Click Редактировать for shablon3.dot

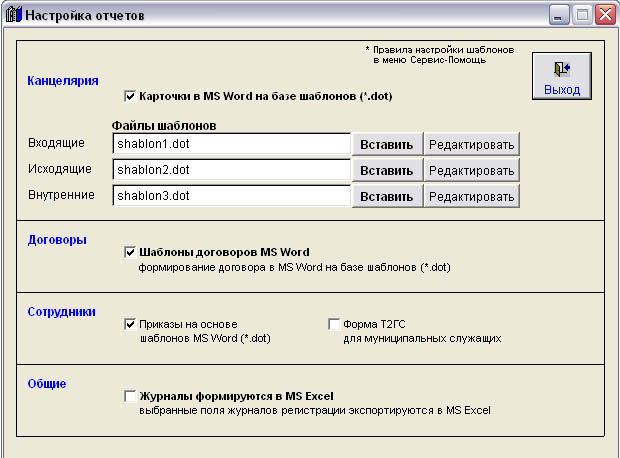click(471, 197)
